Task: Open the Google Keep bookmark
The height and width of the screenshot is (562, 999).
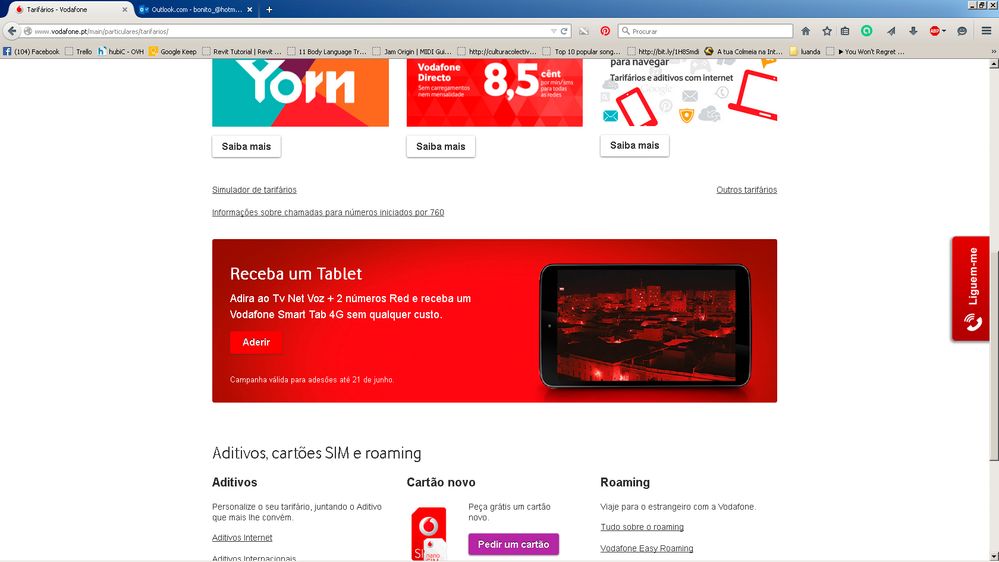Action: pyautogui.click(x=173, y=52)
